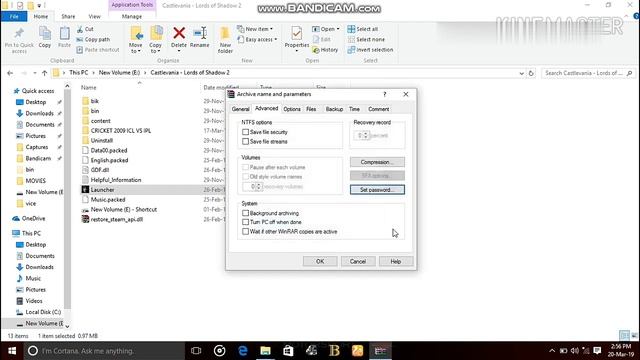Open the New item dropdown
Screen dimensions: 640x360
(255, 29)
